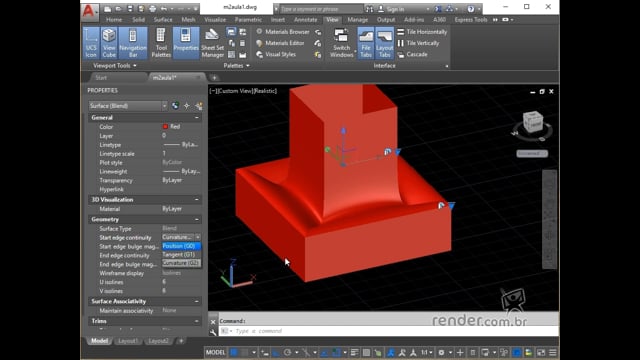This screenshot has height=360, width=640.
Task: Add a new drawing tab
Action: 214,78
